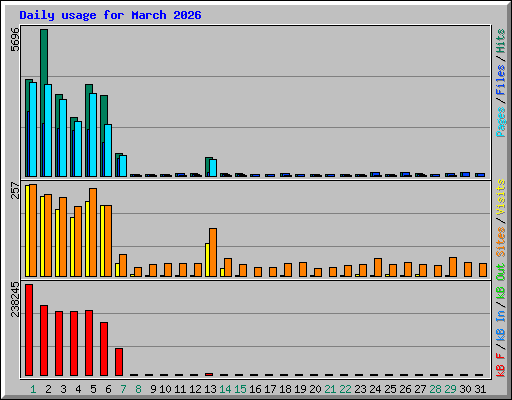Click day label 19 on the x-axis
This screenshot has height=400, width=512.
coord(300,389)
